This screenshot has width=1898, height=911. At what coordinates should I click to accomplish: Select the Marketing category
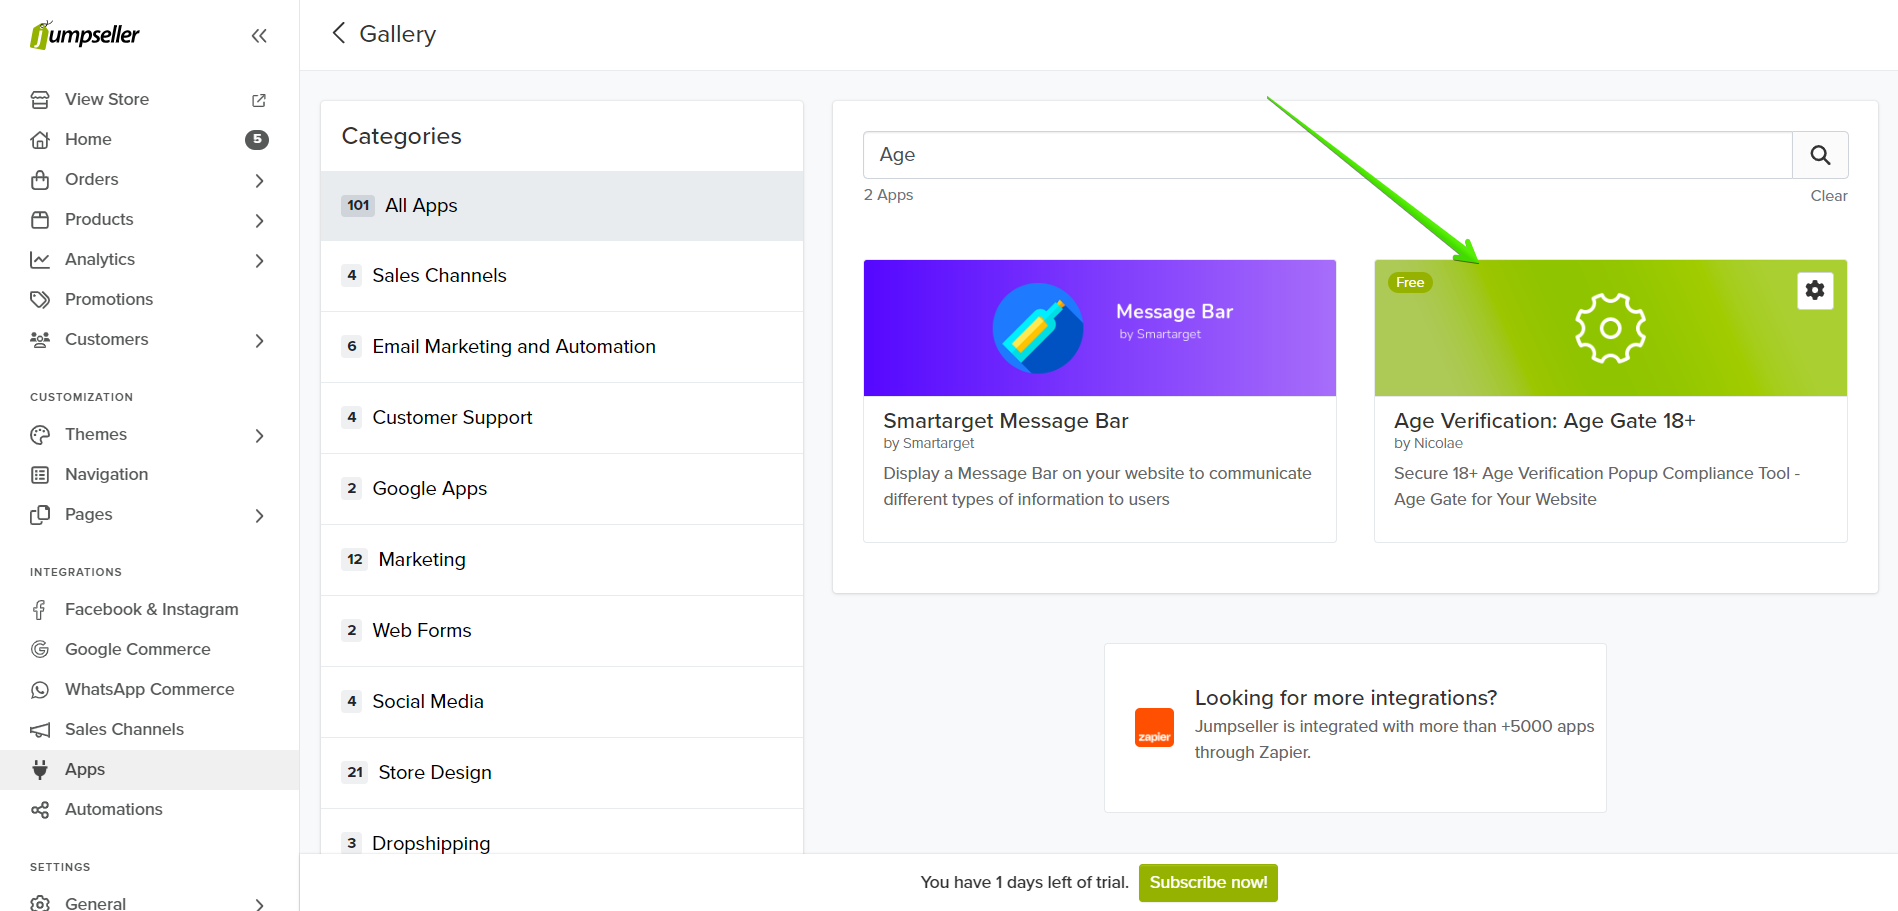click(421, 560)
